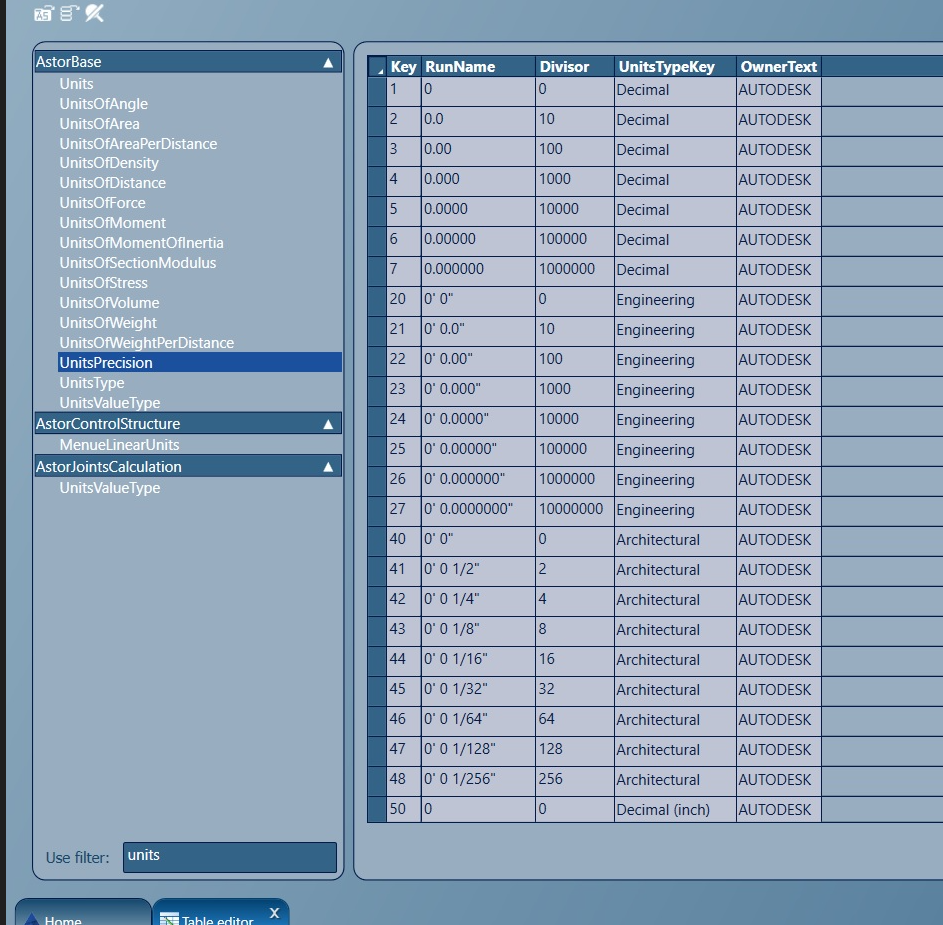This screenshot has height=925, width=943.
Task: Click the row marker next to Key 1
Action: point(376,89)
